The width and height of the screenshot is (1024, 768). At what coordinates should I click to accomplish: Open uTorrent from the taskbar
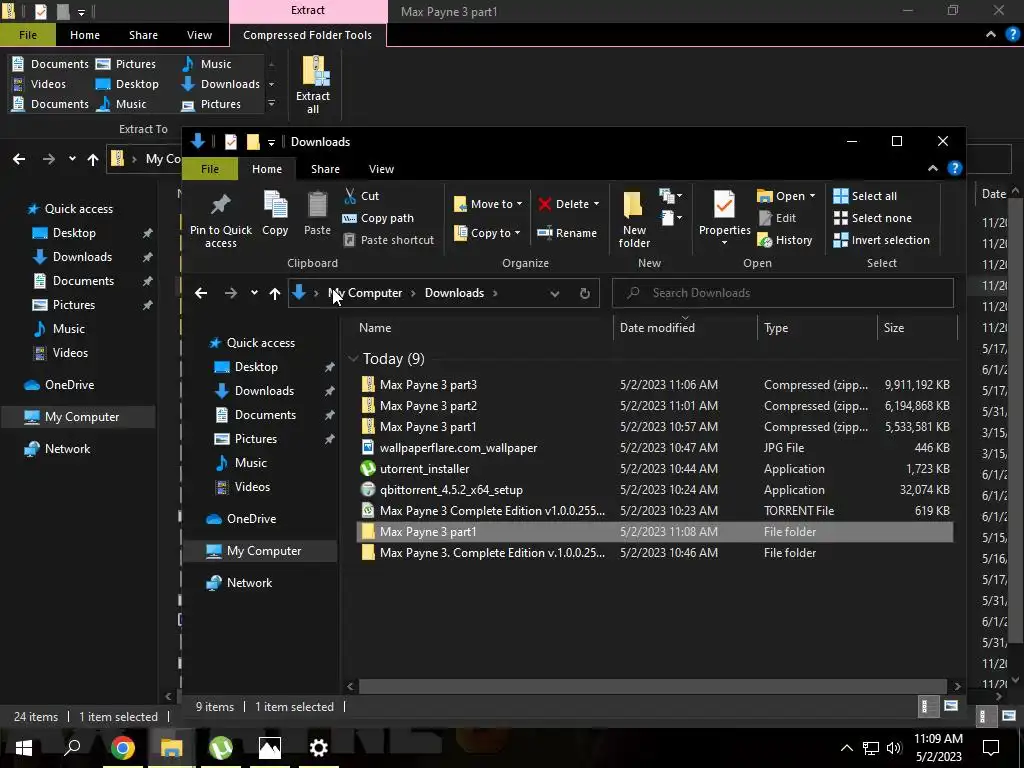[x=221, y=748]
